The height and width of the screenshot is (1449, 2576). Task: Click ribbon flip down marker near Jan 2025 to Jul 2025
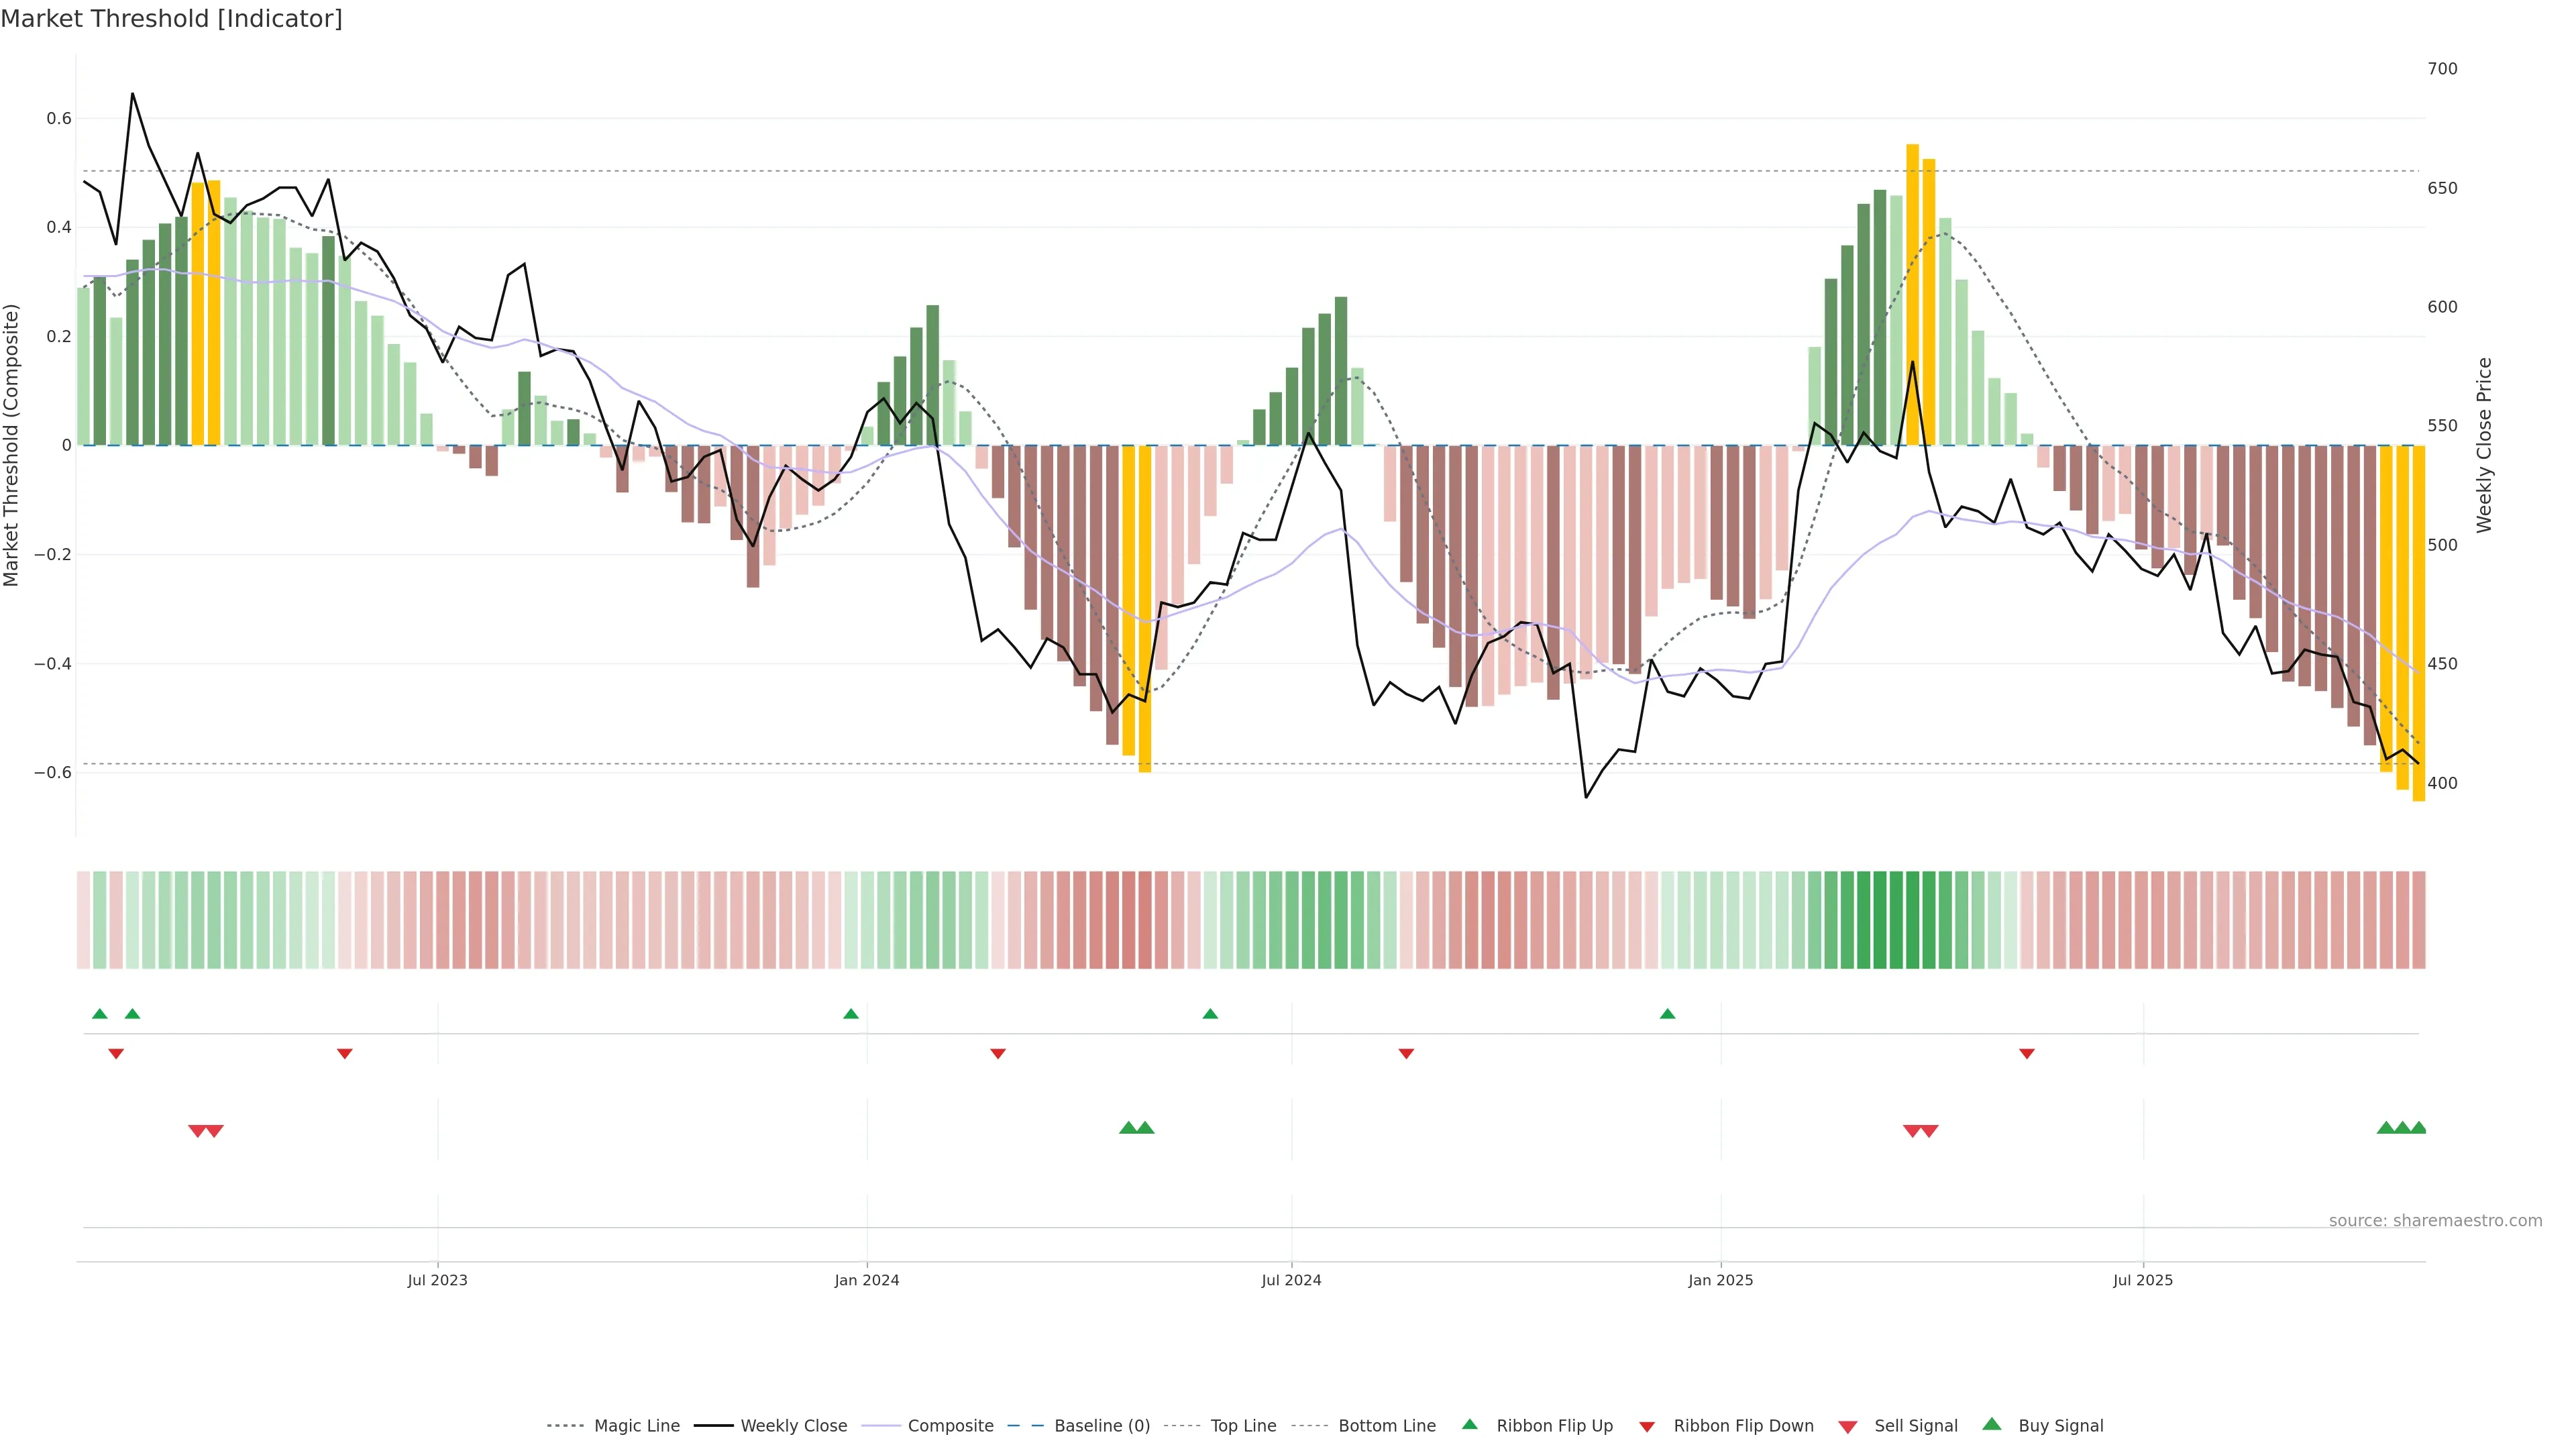2027,1053
